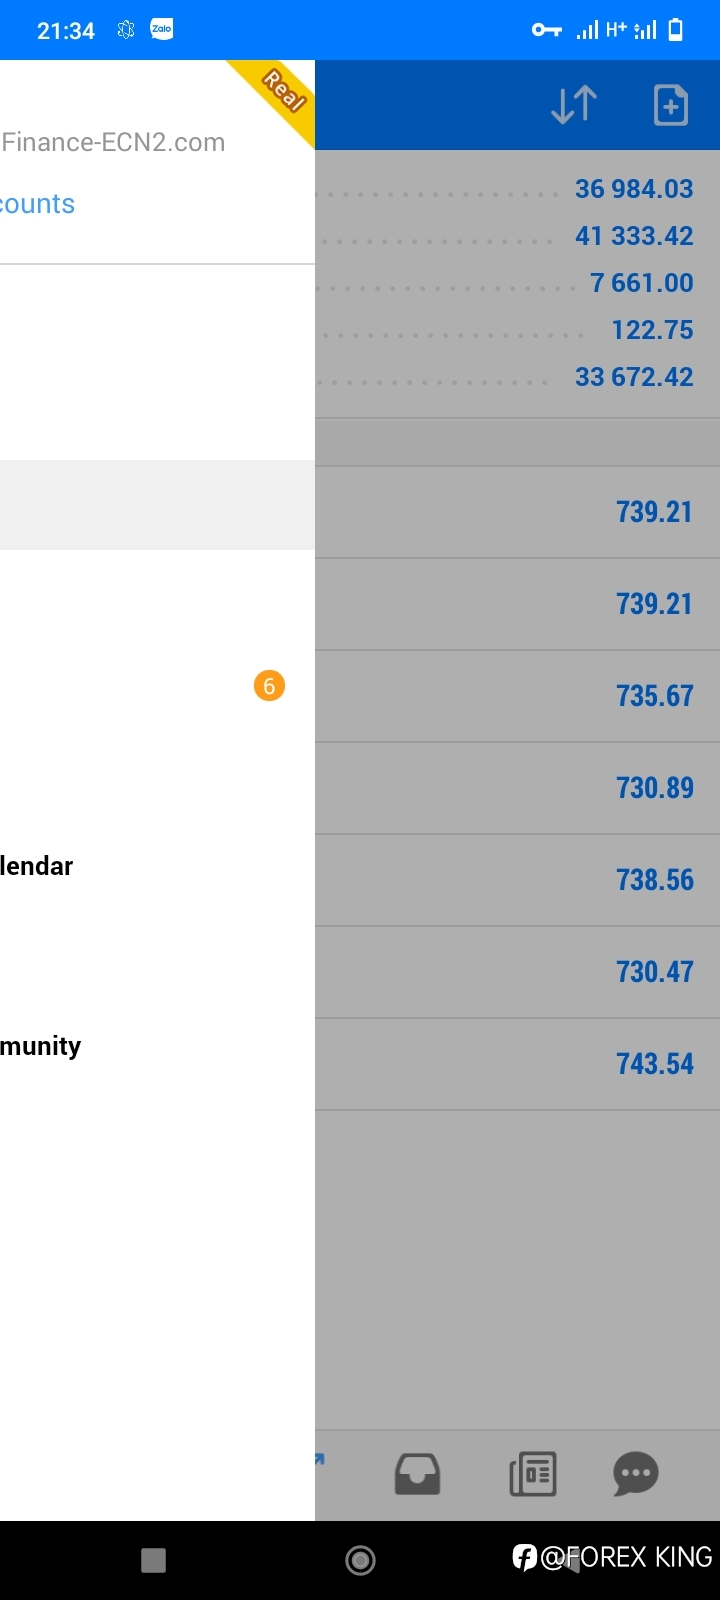Tap the sort arrows icon
720x1600 pixels.
tap(574, 105)
